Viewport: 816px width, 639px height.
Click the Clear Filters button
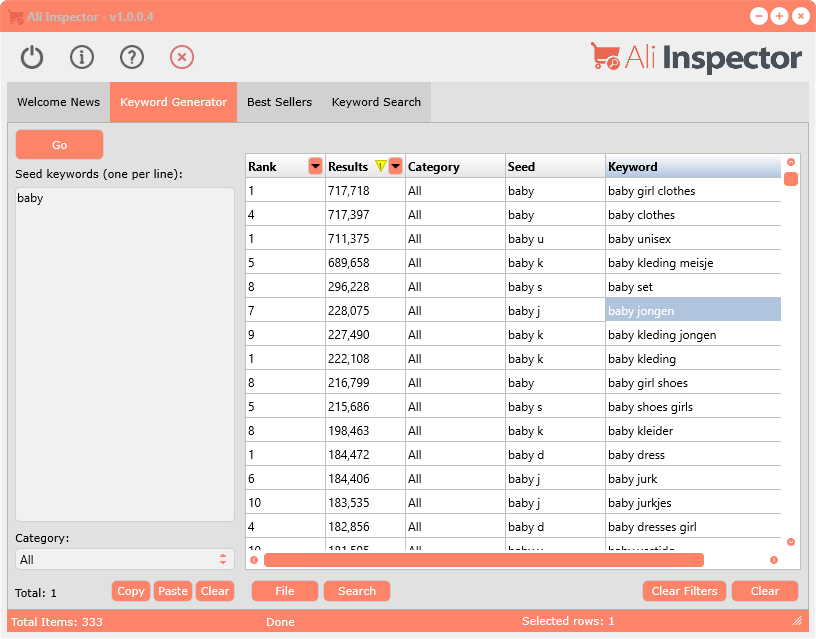[x=684, y=591]
